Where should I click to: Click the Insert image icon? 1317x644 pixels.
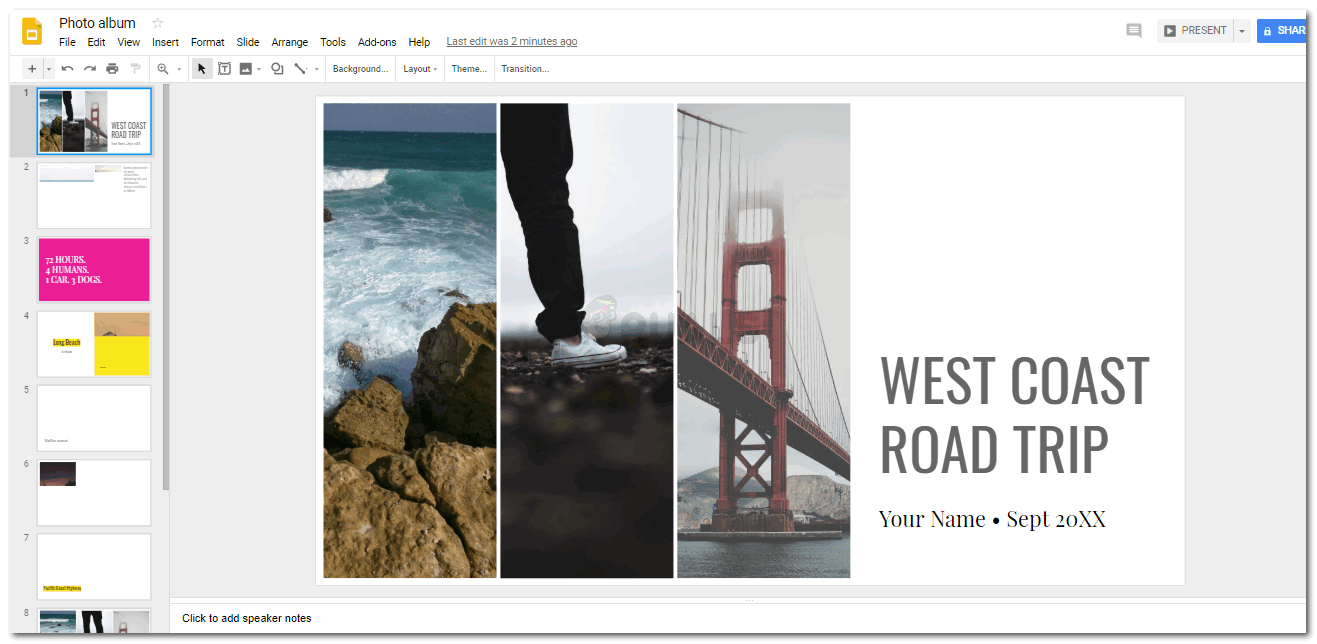[245, 69]
